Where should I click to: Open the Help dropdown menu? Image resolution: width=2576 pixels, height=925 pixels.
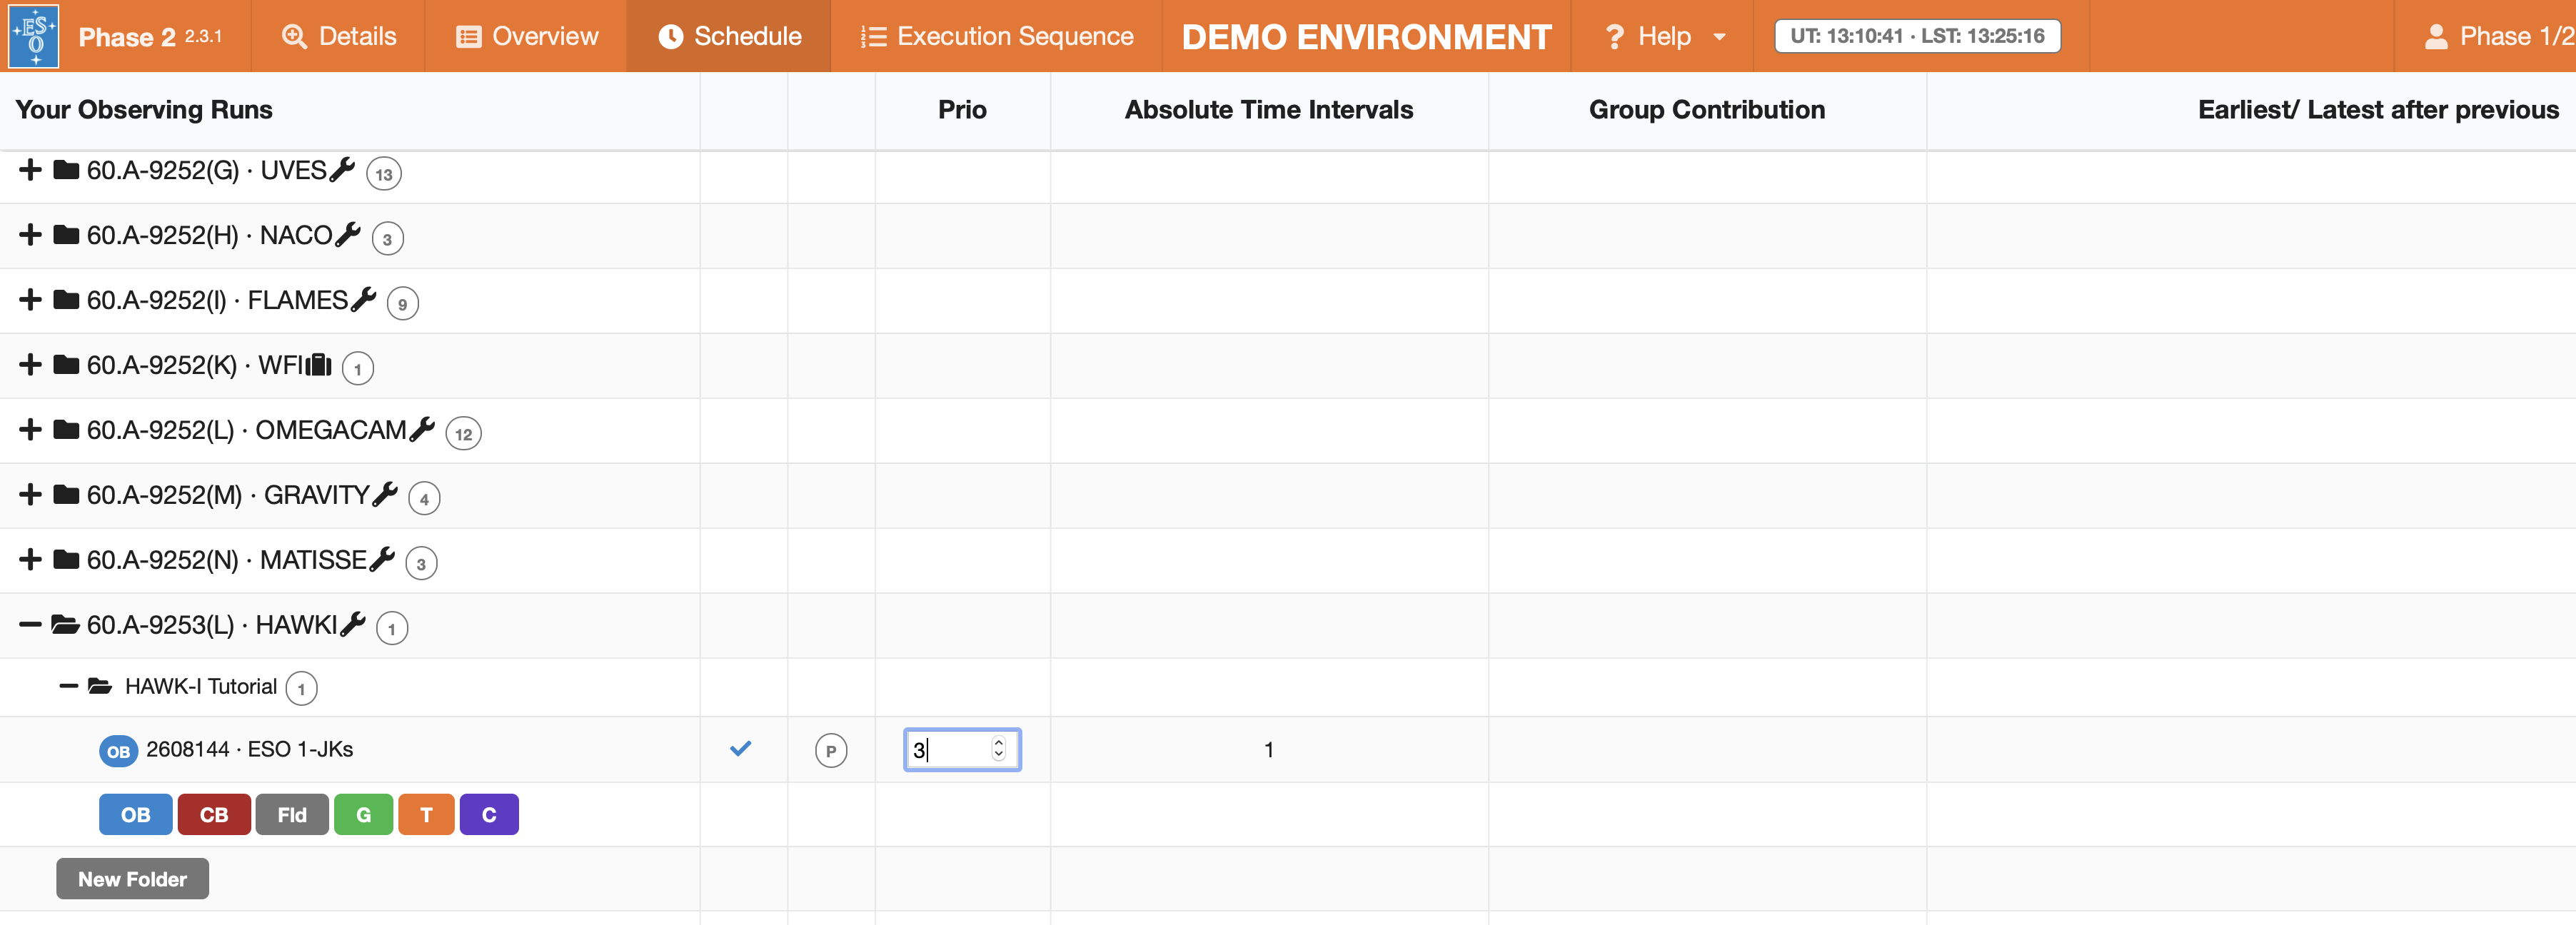click(x=1663, y=37)
